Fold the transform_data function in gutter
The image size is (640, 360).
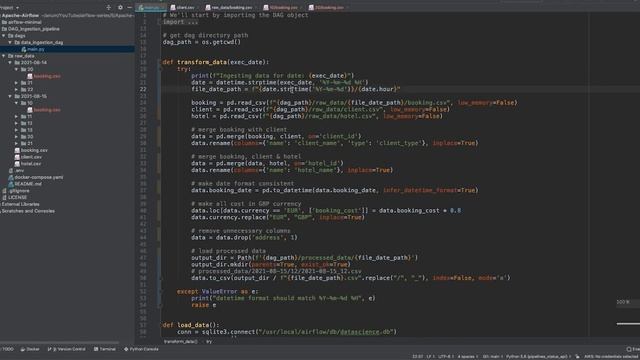(160, 62)
